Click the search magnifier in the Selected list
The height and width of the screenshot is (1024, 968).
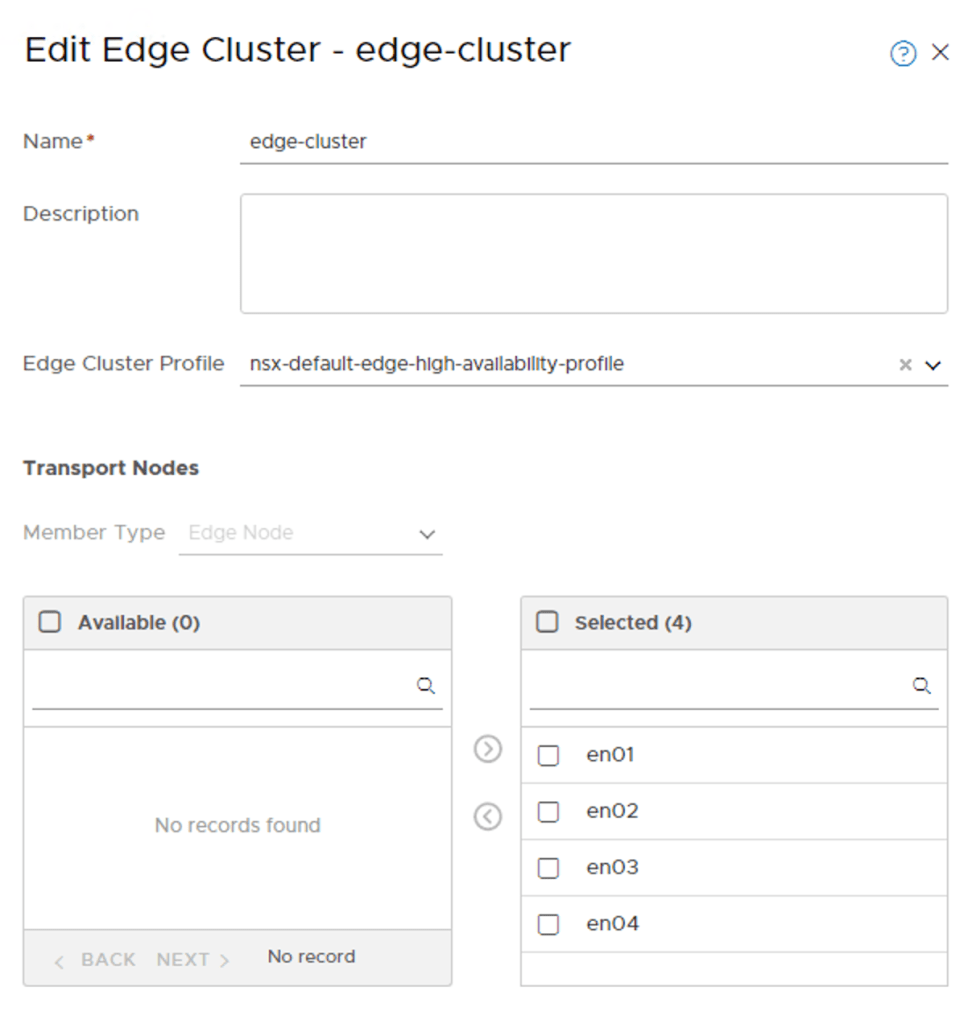point(919,685)
